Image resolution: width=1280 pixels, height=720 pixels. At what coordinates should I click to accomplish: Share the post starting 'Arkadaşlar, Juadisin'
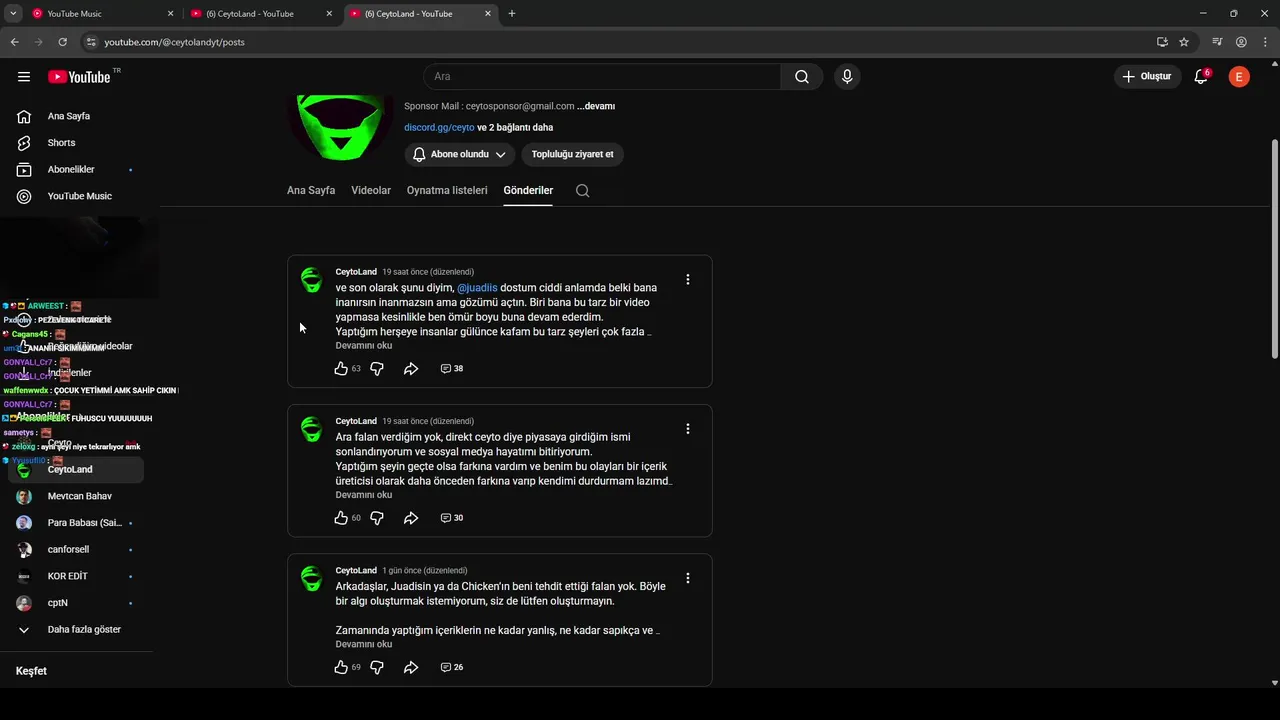(x=411, y=667)
